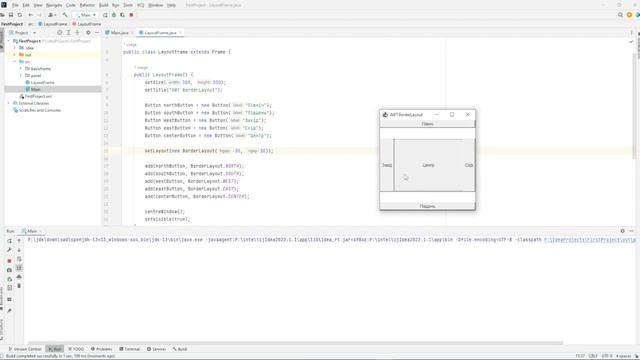This screenshot has height=360, width=640.
Task: Click the Synchronize/reload toolbar icon
Action: (x=20, y=15)
